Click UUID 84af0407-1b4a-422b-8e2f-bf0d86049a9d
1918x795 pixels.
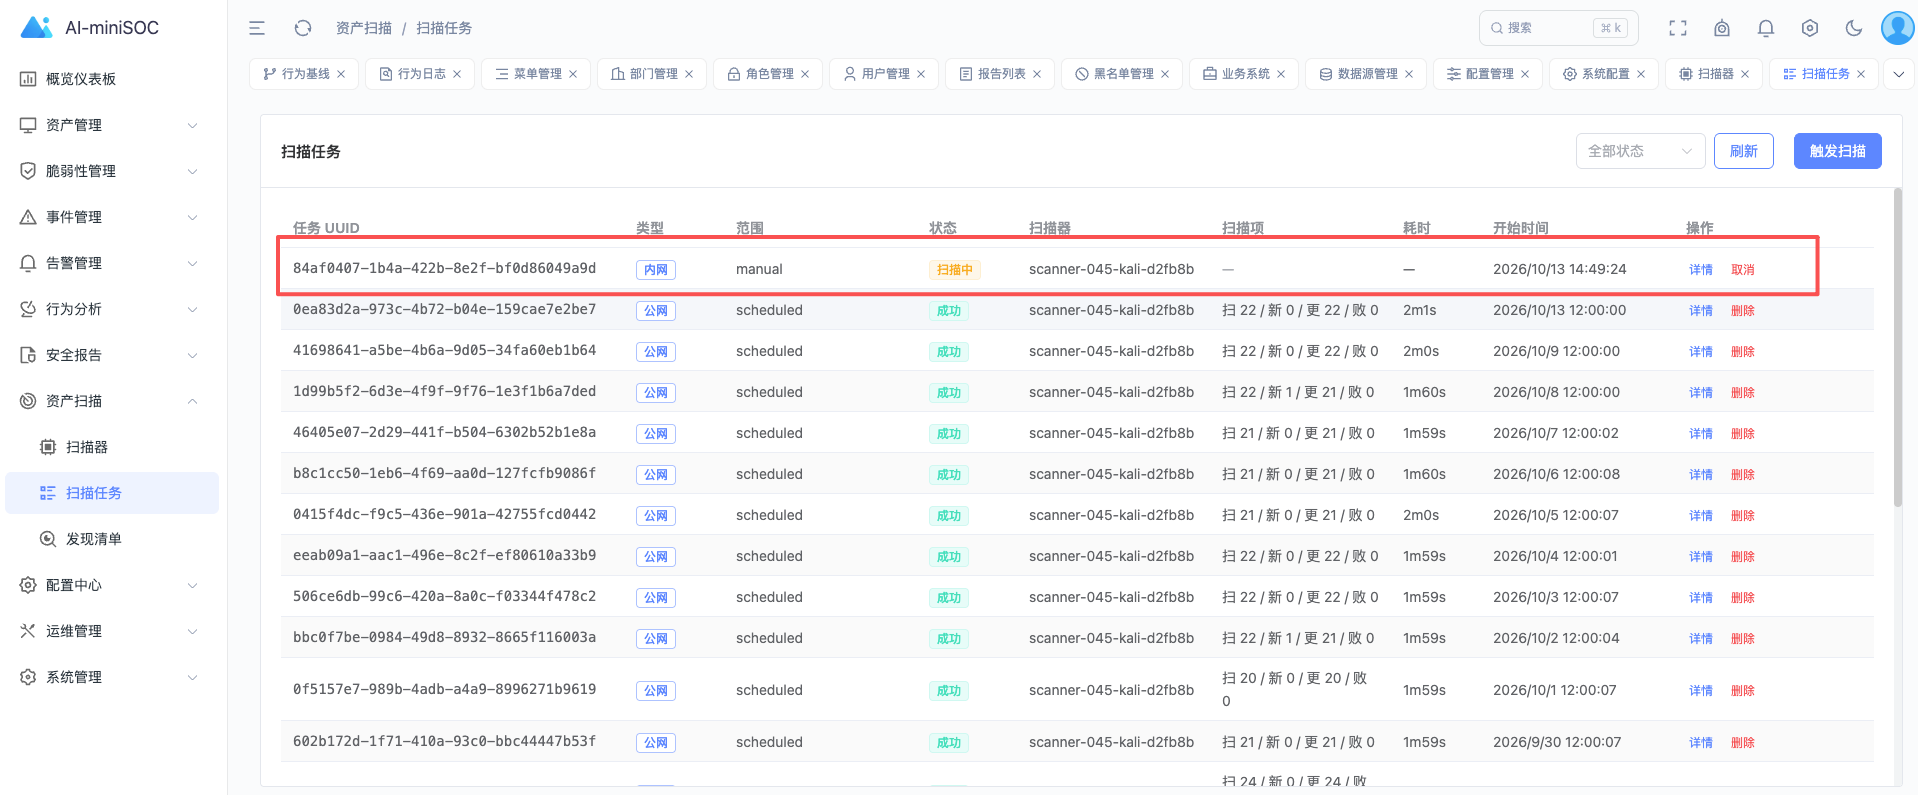(444, 268)
